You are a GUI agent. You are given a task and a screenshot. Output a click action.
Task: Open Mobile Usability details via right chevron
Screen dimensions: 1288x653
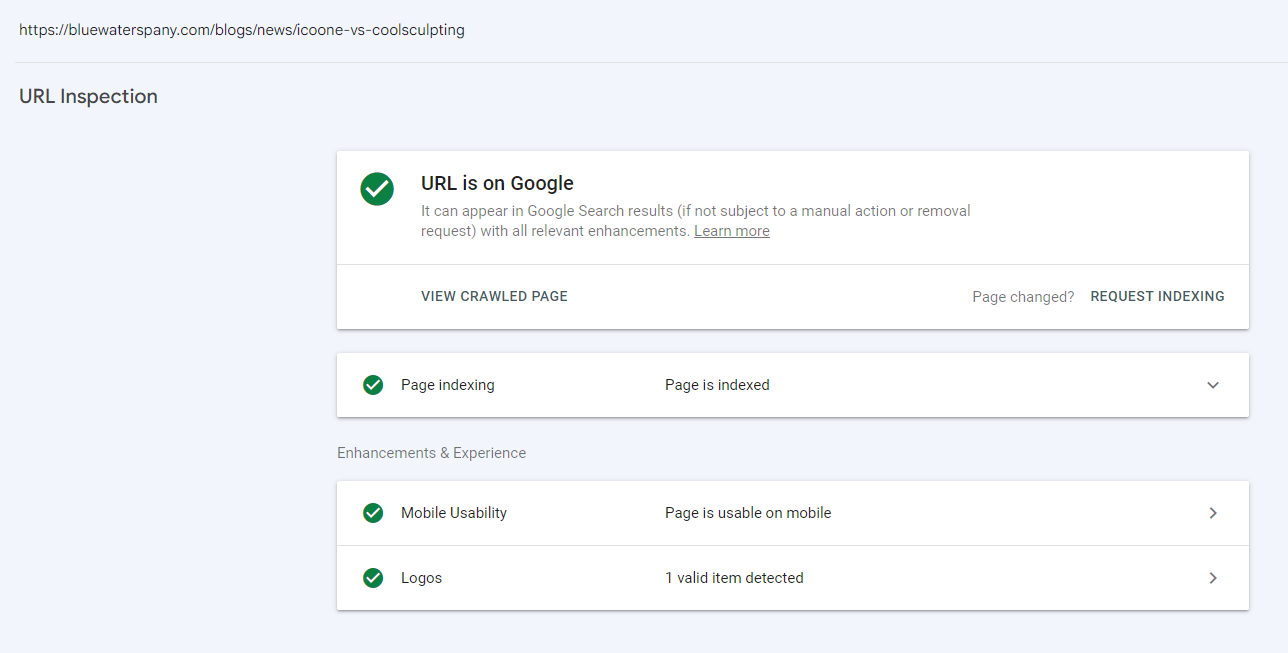pyautogui.click(x=1213, y=513)
